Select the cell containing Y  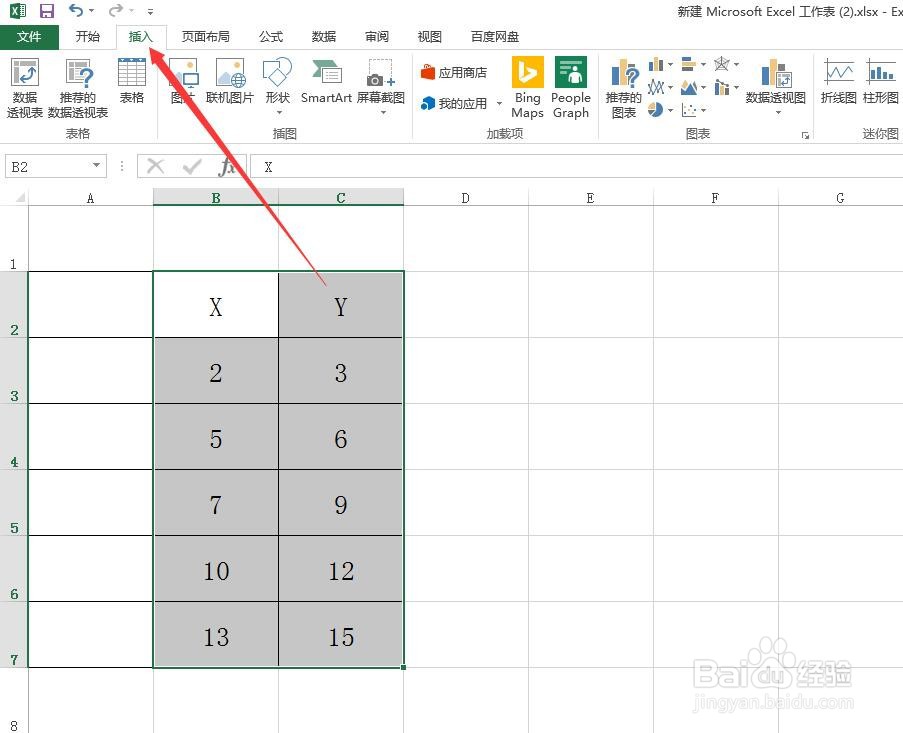tap(341, 305)
